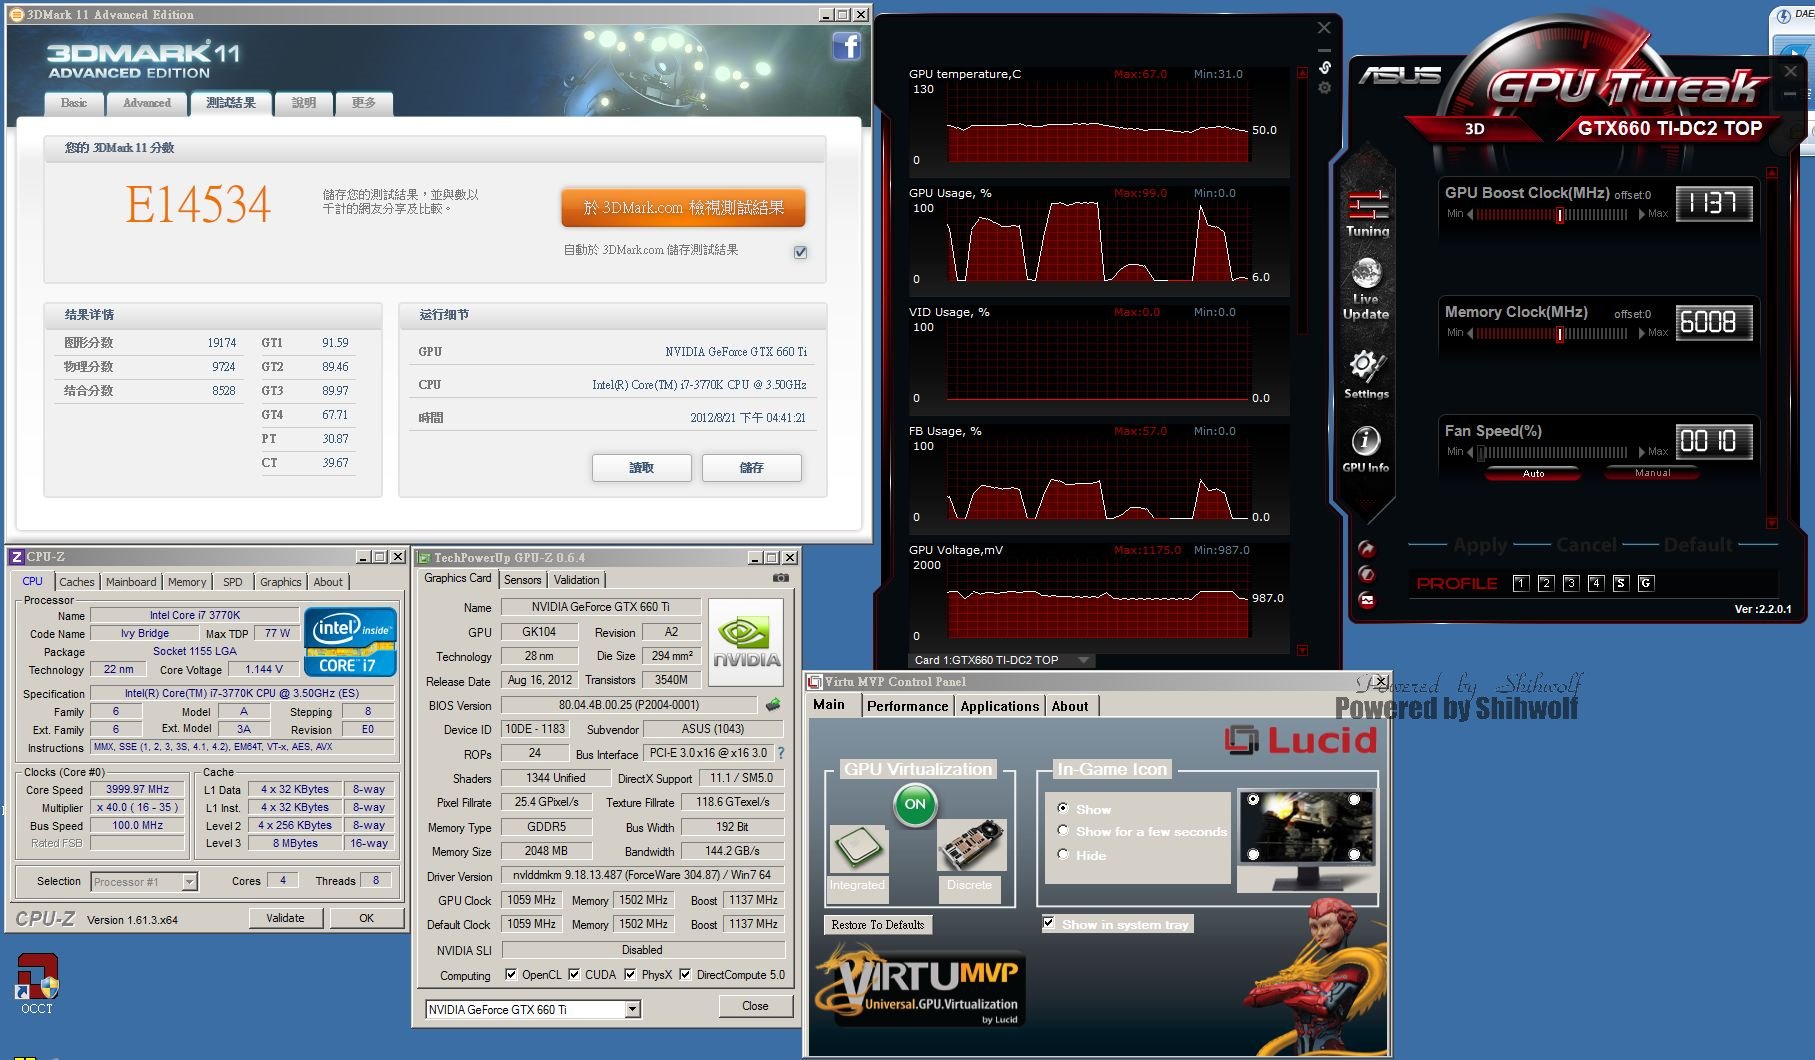Click the Facebook icon in 3DMark 11
The height and width of the screenshot is (1060, 1815).
(846, 46)
